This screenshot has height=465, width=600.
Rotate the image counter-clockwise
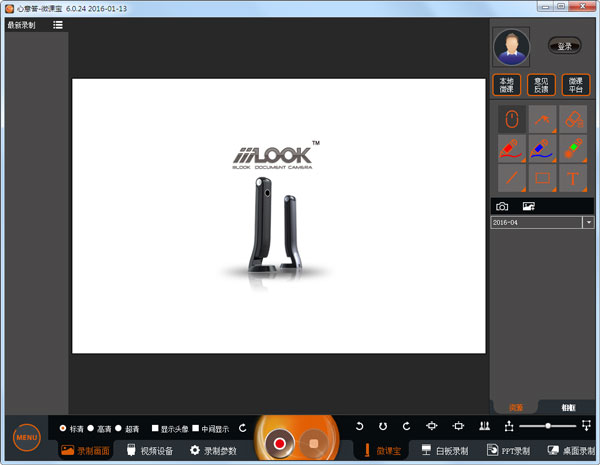coord(359,426)
